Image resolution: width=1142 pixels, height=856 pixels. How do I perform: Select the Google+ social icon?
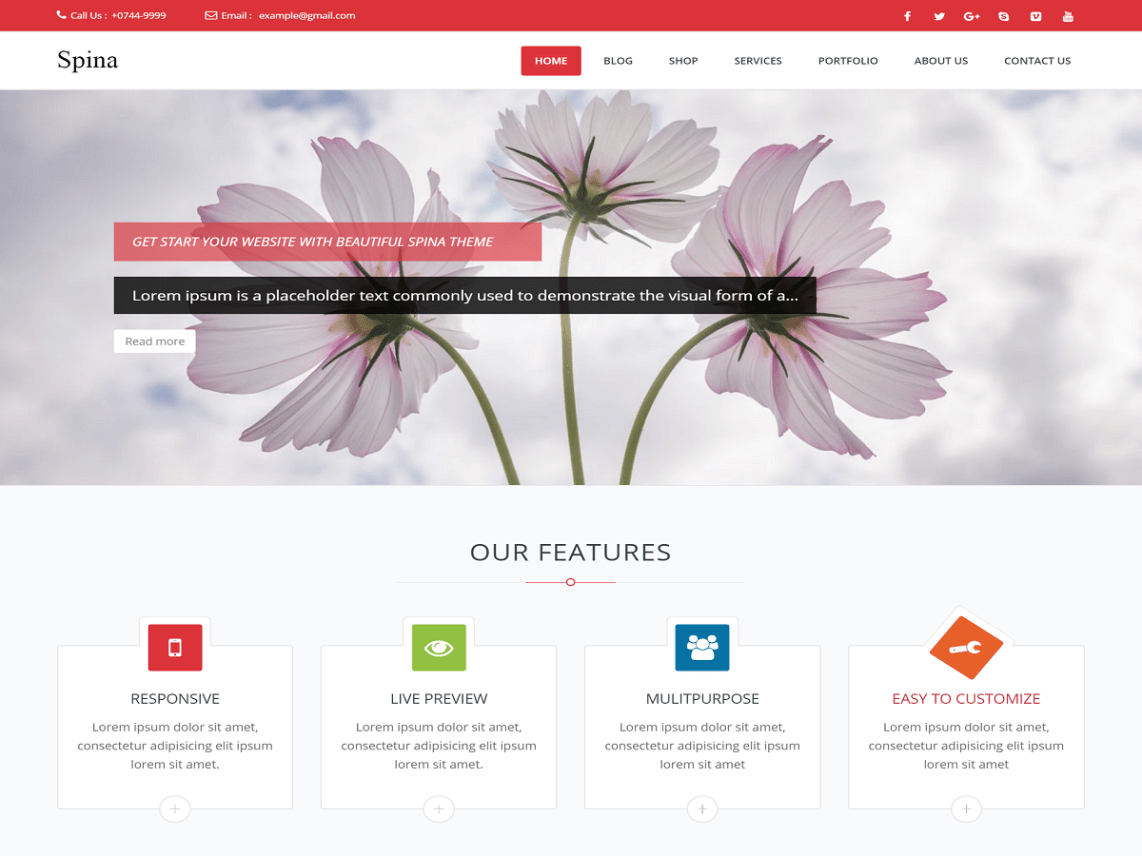click(971, 16)
